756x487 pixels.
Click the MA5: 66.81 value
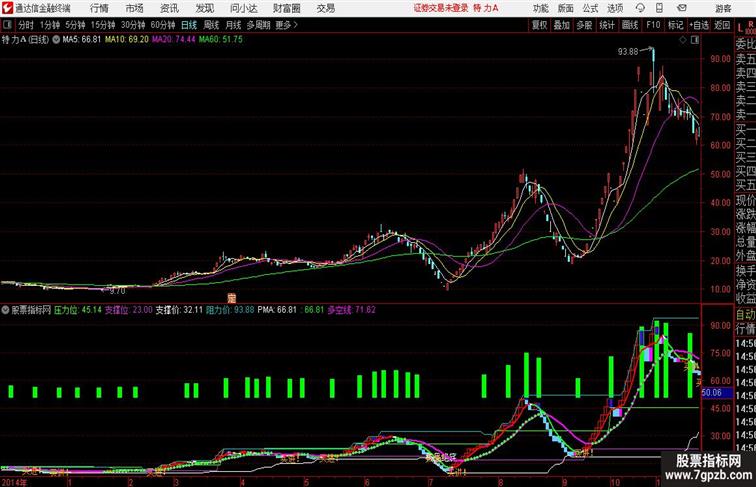click(81, 40)
